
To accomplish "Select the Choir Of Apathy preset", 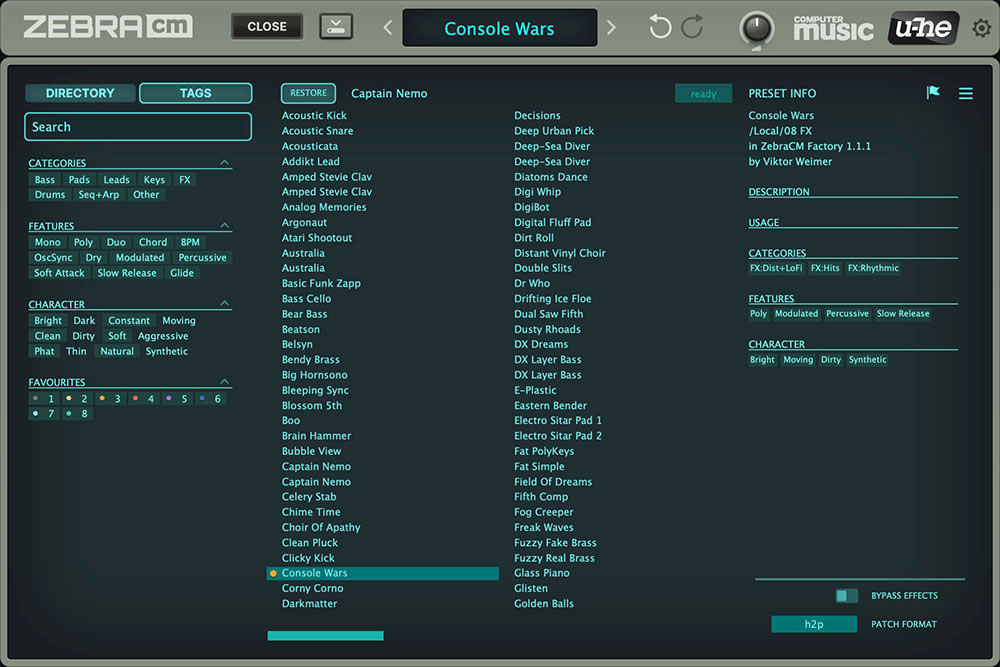I will pos(321,527).
